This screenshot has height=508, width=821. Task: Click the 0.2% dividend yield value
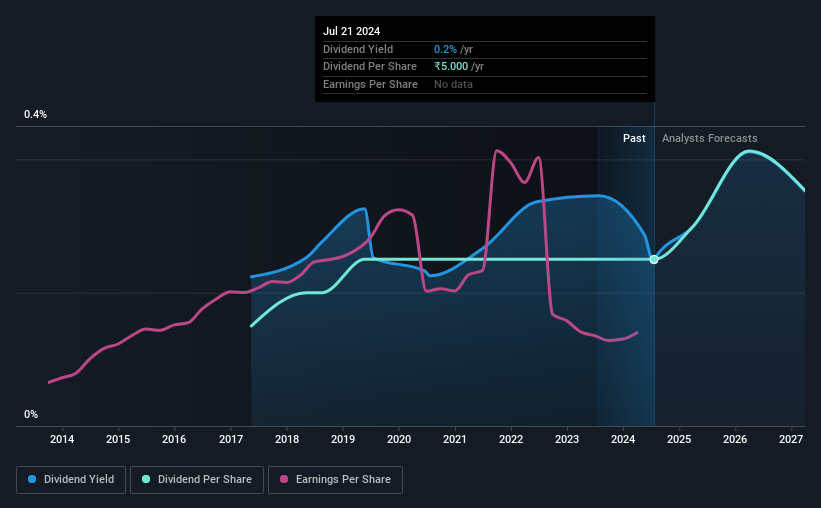[x=446, y=49]
